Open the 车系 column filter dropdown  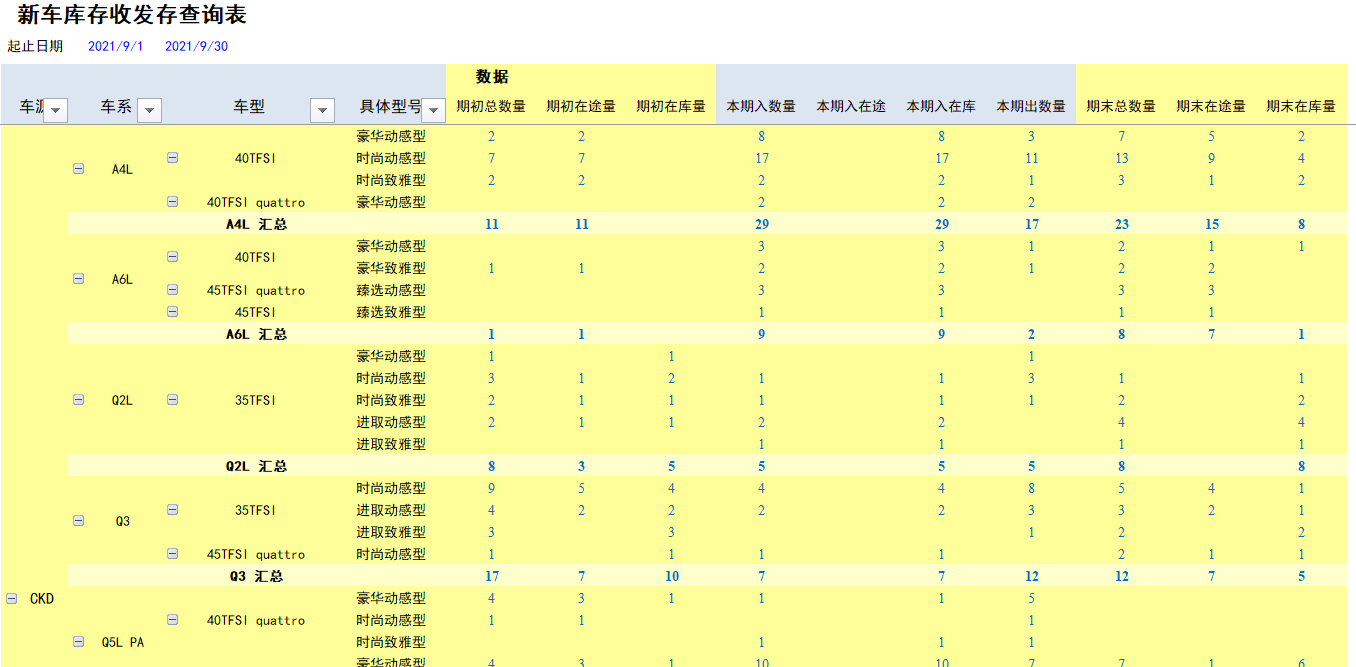pos(148,109)
